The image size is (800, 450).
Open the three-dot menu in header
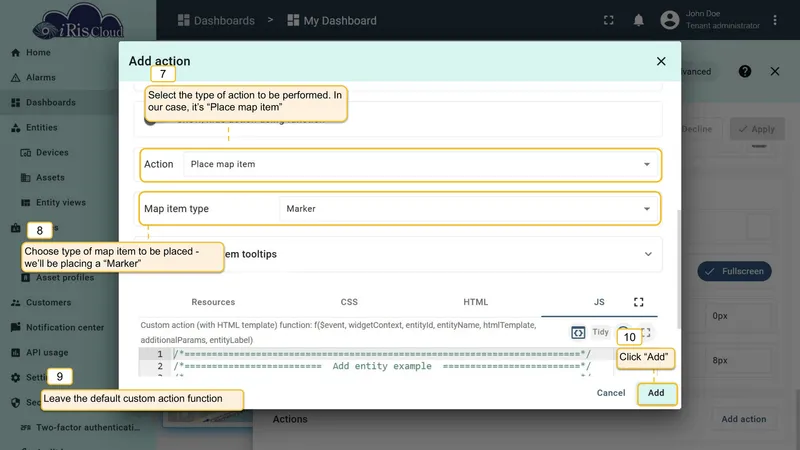(774, 20)
